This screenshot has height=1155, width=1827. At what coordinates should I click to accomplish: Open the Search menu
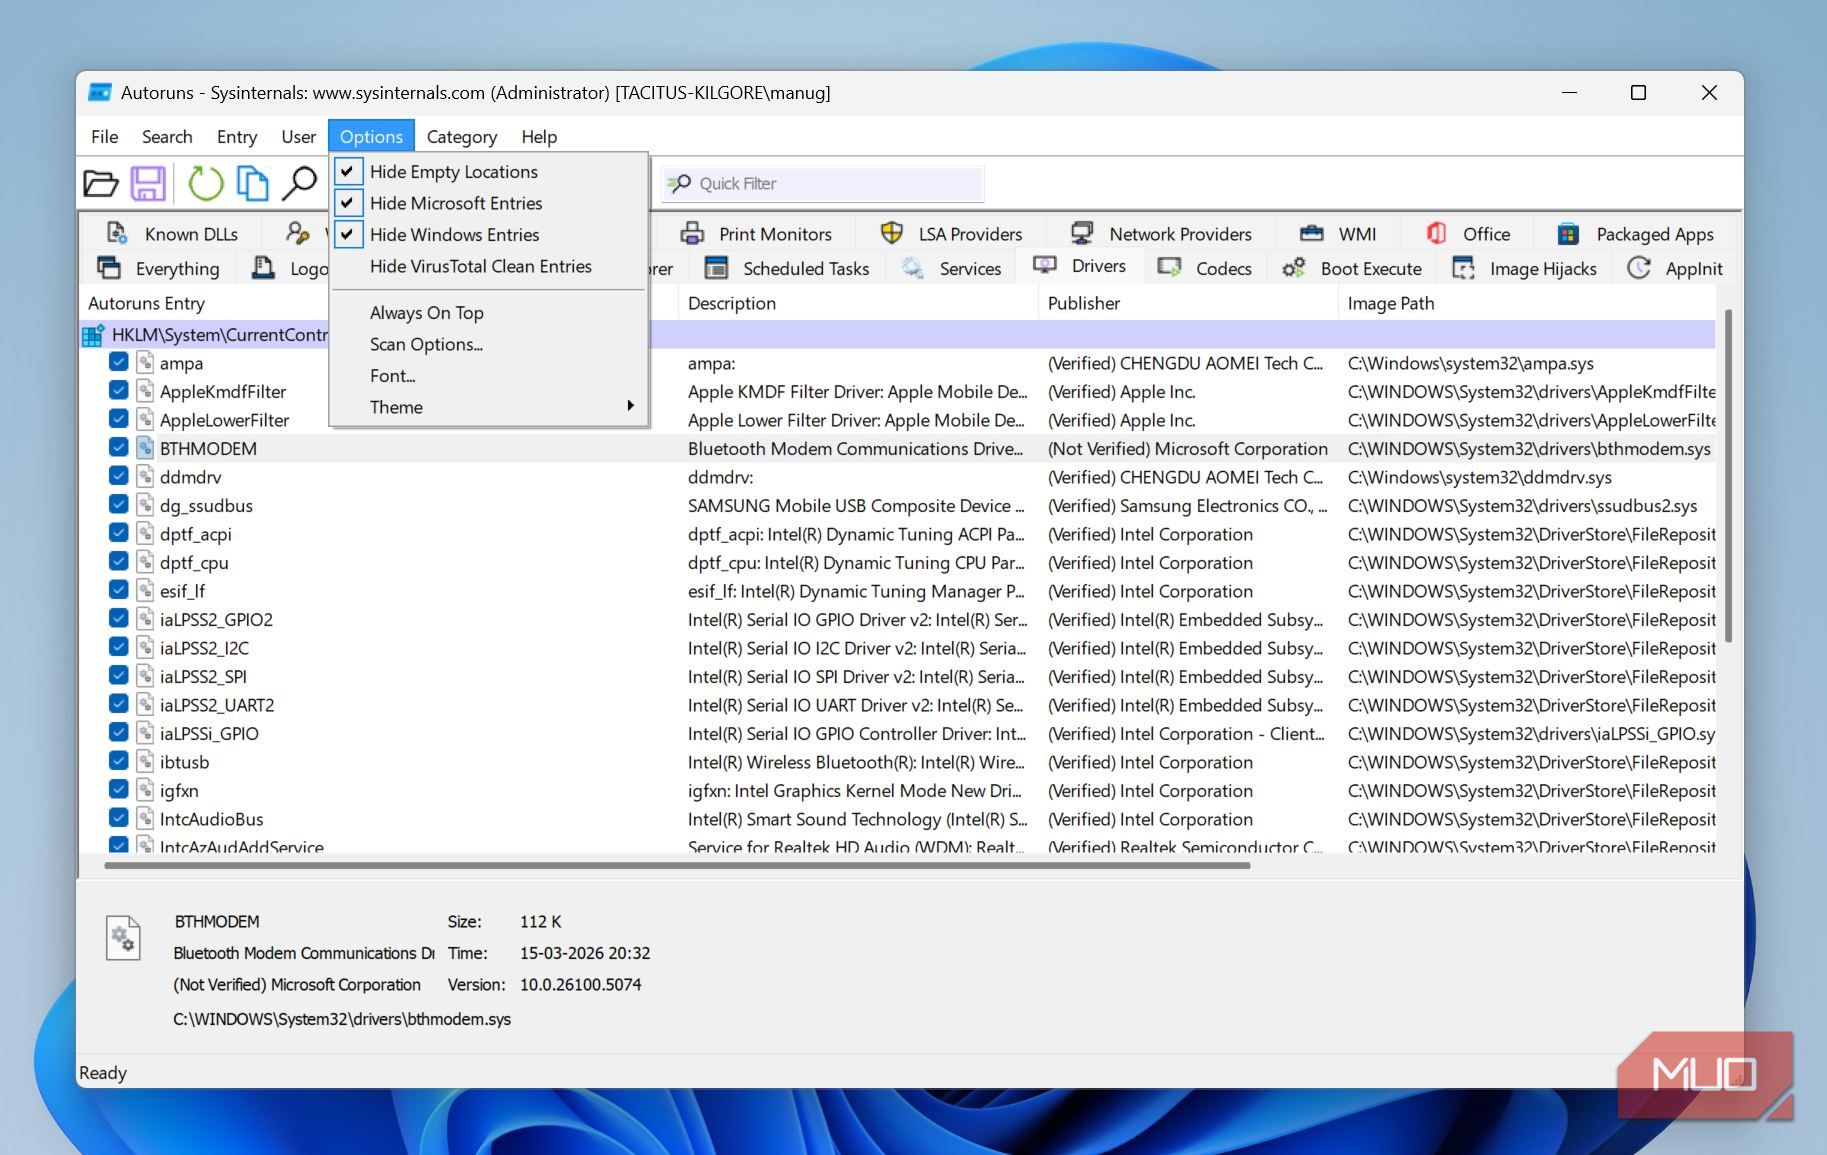coord(167,137)
